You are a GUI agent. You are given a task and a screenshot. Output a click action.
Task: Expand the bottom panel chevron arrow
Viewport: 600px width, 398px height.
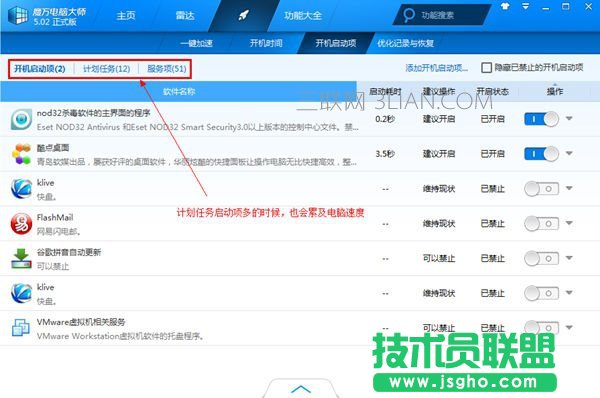point(301,389)
